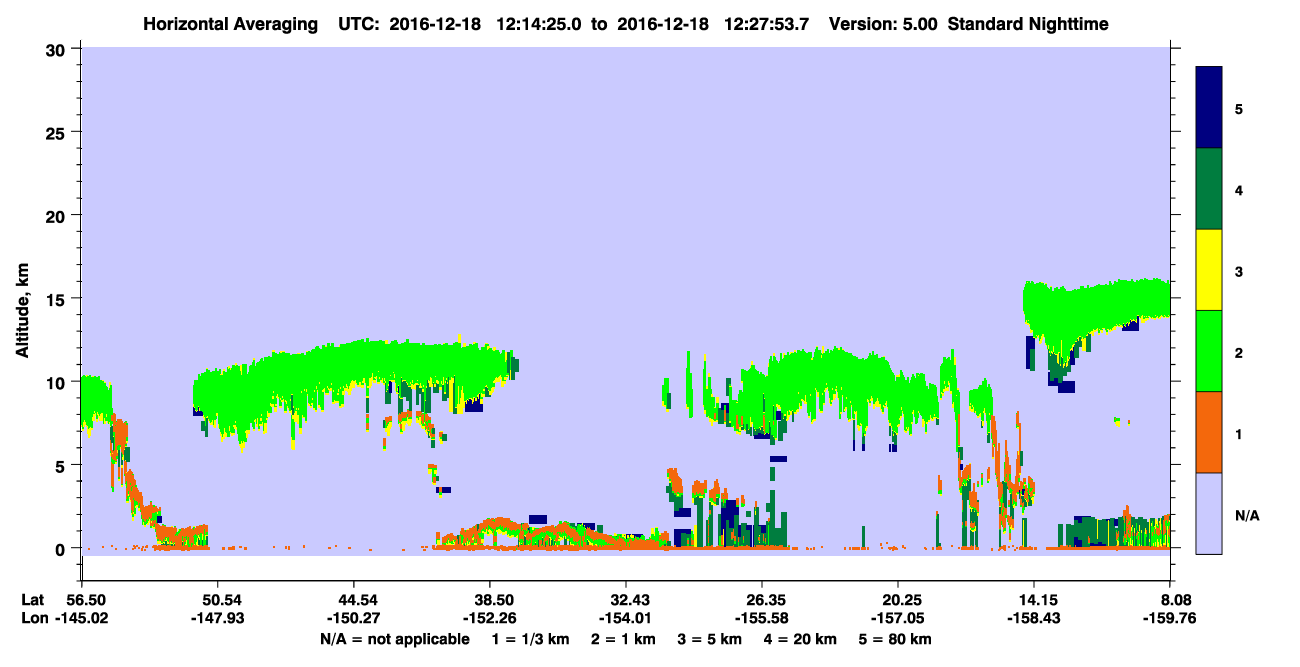This screenshot has width=1300, height=667.
Task: Click the 'Lon' row label
Action: (34, 618)
